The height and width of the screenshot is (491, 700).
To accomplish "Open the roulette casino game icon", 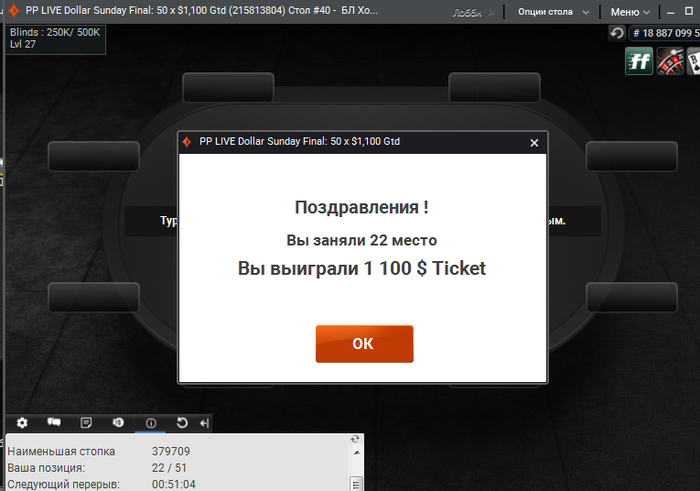I will click(x=670, y=61).
